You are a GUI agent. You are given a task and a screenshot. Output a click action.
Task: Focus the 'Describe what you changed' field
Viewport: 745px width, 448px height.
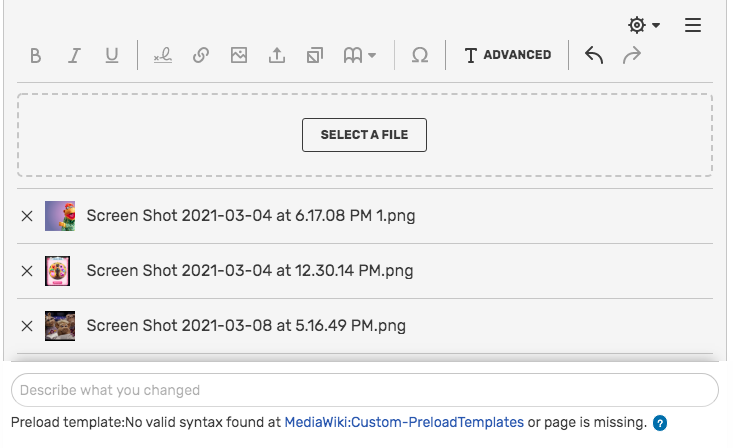(364, 390)
